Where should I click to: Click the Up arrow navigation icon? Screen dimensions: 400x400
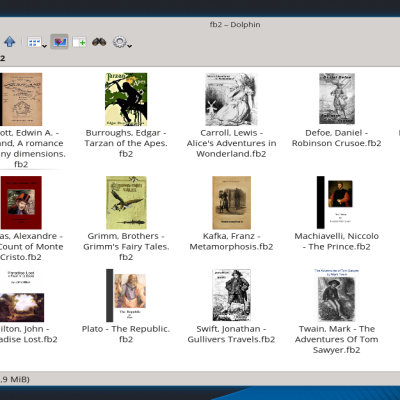pos(10,42)
